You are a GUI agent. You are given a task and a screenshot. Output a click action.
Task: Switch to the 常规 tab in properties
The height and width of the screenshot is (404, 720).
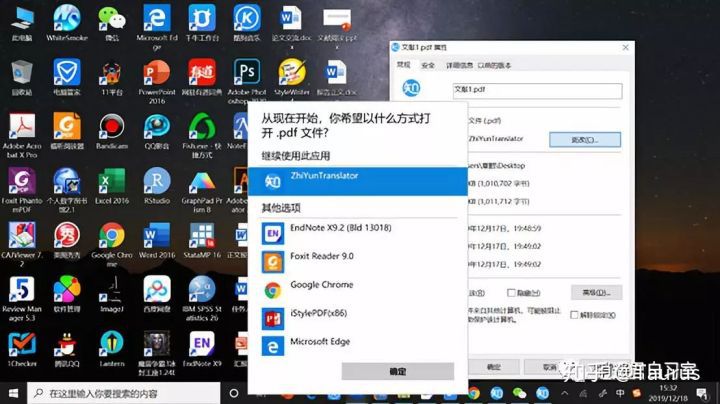pyautogui.click(x=404, y=65)
